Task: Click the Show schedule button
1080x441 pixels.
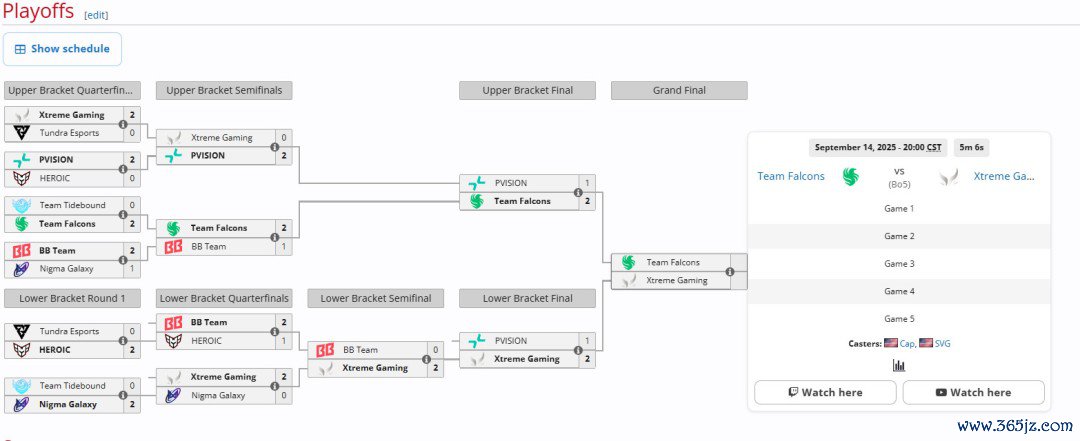Action: coord(62,49)
